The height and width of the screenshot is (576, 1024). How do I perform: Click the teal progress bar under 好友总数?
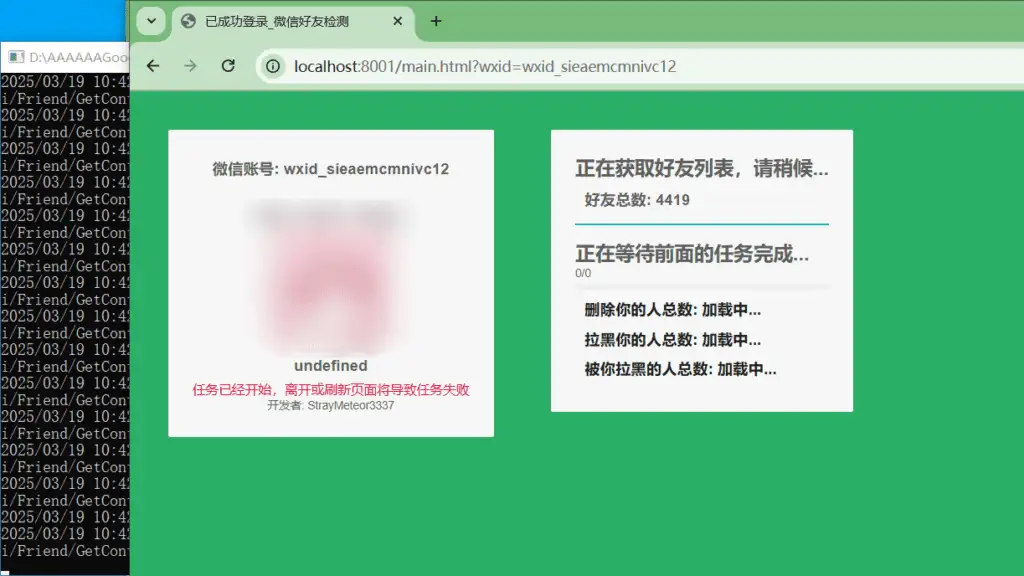pyautogui.click(x=700, y=225)
